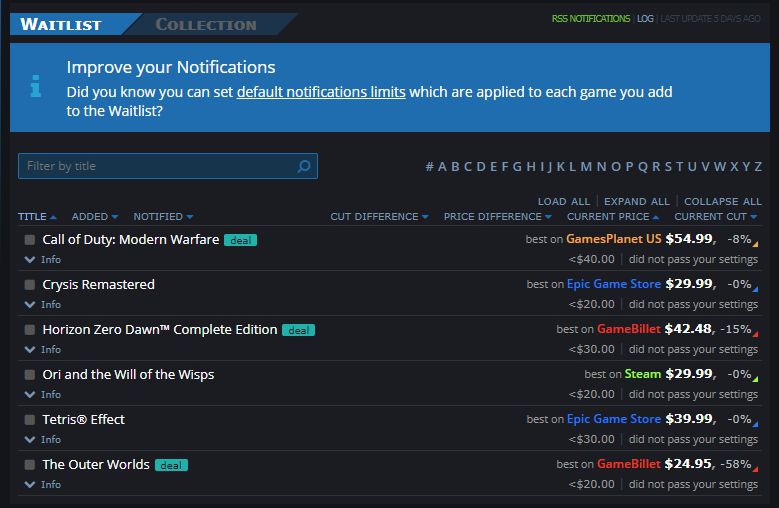
Task: Click blue corner marker on Tetris Effect row
Action: click(756, 424)
